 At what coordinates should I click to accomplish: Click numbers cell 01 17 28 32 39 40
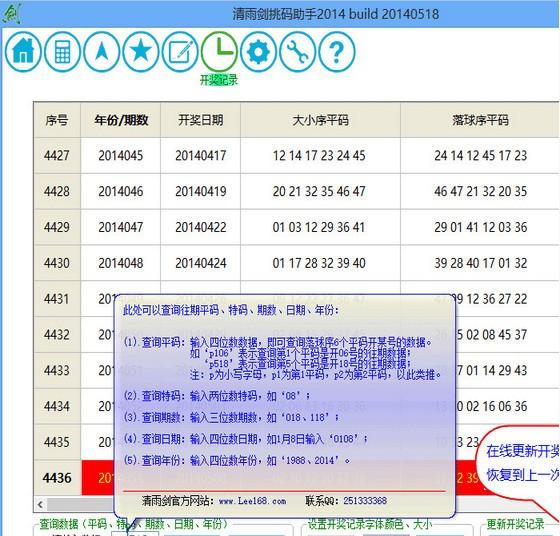click(x=319, y=263)
